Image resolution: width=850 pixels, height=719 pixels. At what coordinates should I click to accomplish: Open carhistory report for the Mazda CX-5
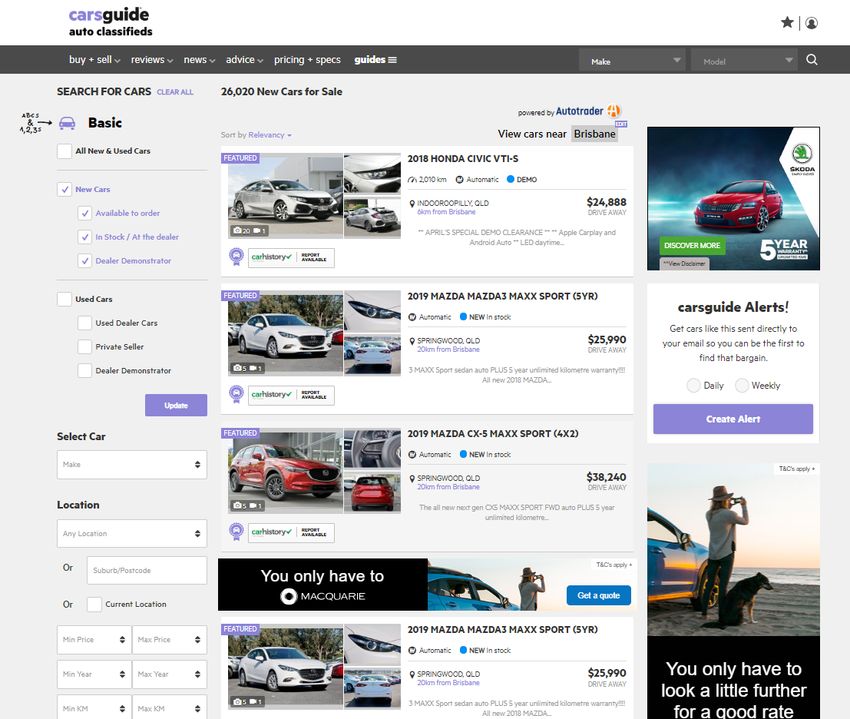point(291,532)
